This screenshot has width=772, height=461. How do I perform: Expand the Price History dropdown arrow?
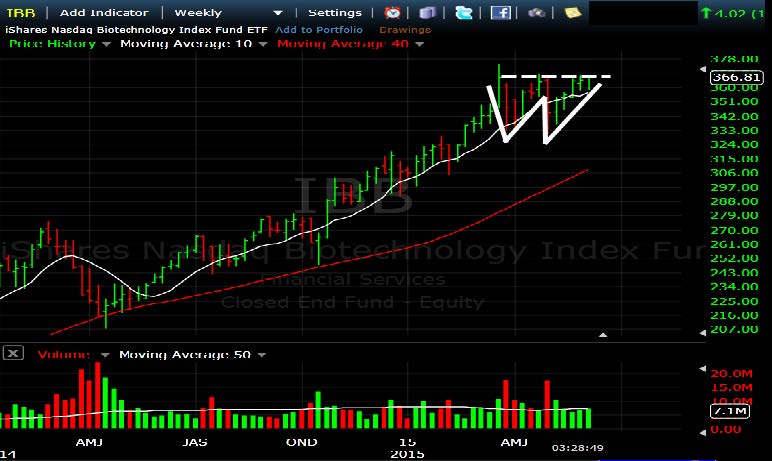106,44
